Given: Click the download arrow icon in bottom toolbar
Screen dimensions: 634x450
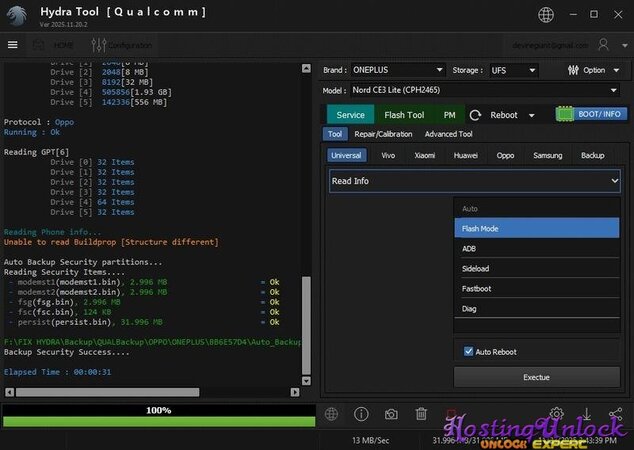Looking at the screenshot, I should (586, 414).
